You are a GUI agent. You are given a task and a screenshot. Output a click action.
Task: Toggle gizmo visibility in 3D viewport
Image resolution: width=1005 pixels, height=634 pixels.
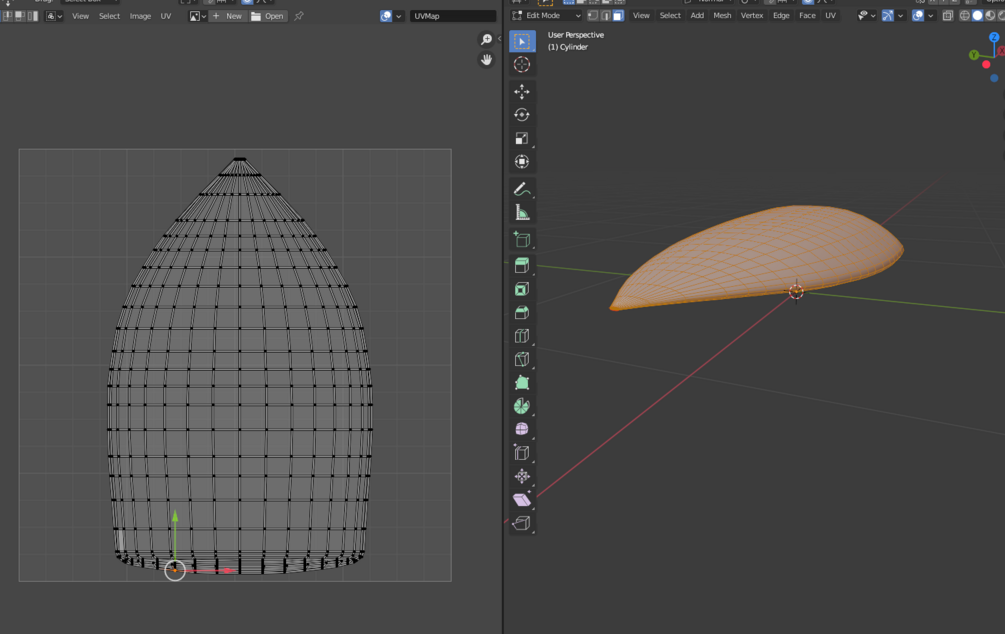tap(887, 15)
